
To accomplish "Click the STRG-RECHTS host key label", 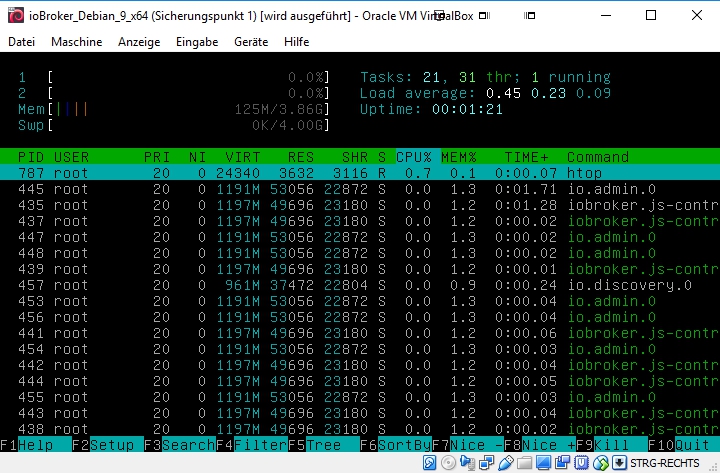I will pyautogui.click(x=665, y=463).
